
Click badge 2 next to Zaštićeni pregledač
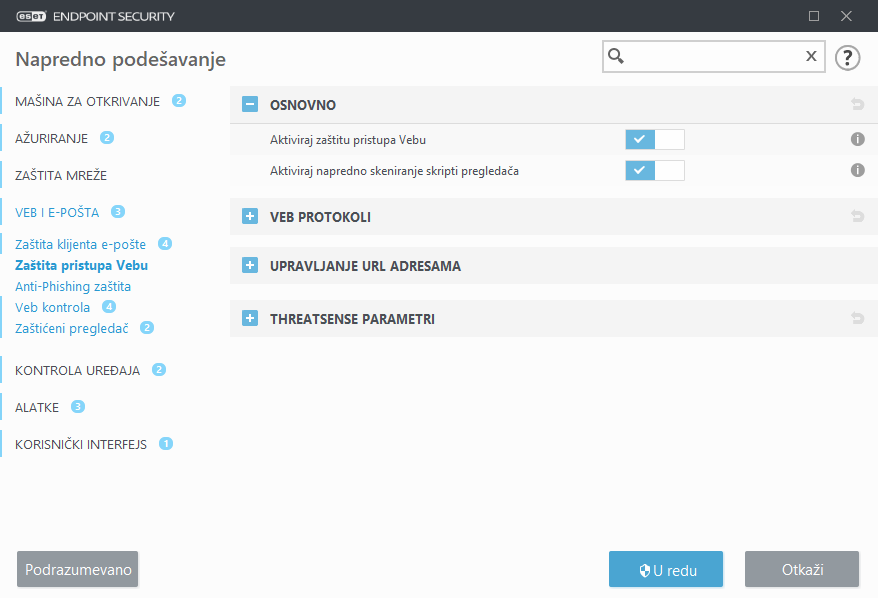click(x=147, y=328)
